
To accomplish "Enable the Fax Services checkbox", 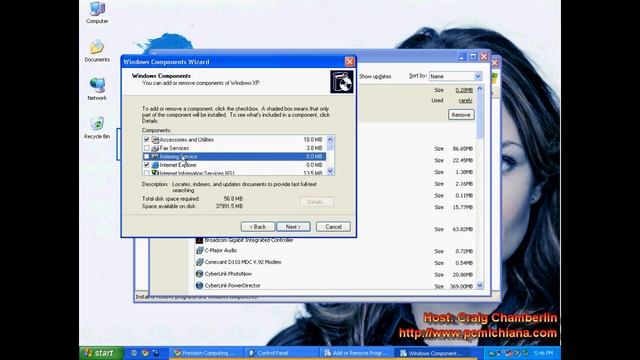I will (147, 148).
